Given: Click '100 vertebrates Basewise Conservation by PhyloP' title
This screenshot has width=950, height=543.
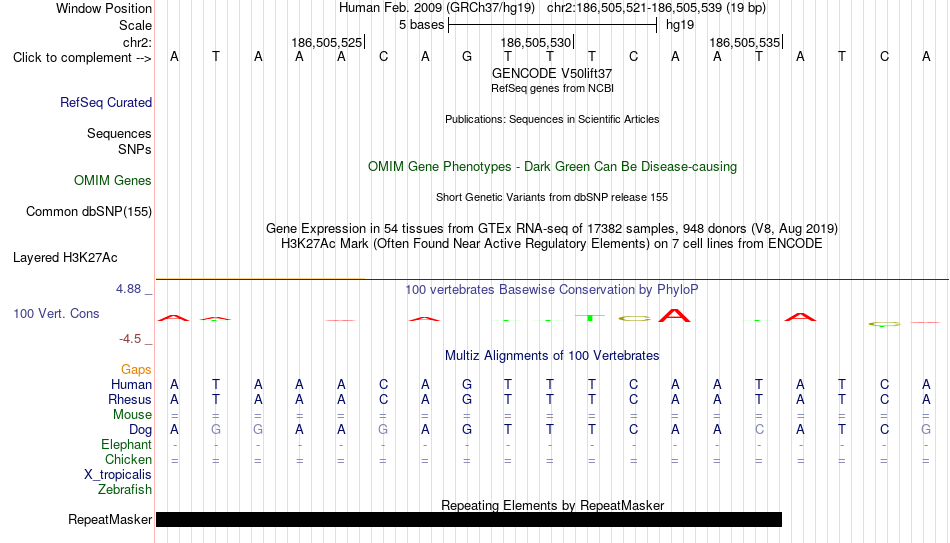Looking at the screenshot, I should point(552,290).
